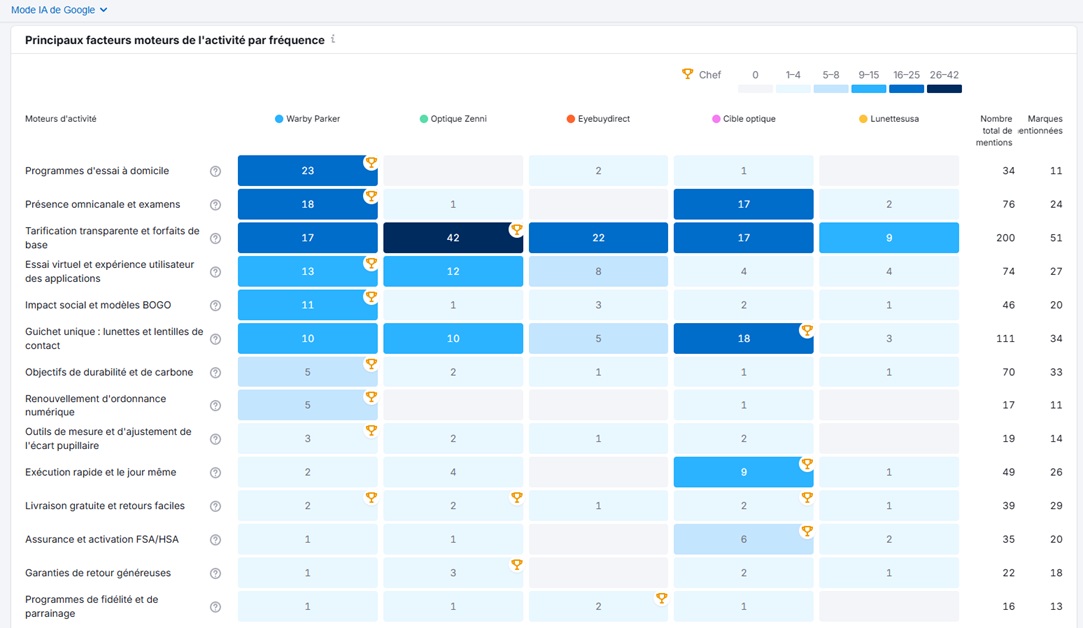Select the Cible optique column header
This screenshot has width=1083, height=628.
(x=743, y=119)
